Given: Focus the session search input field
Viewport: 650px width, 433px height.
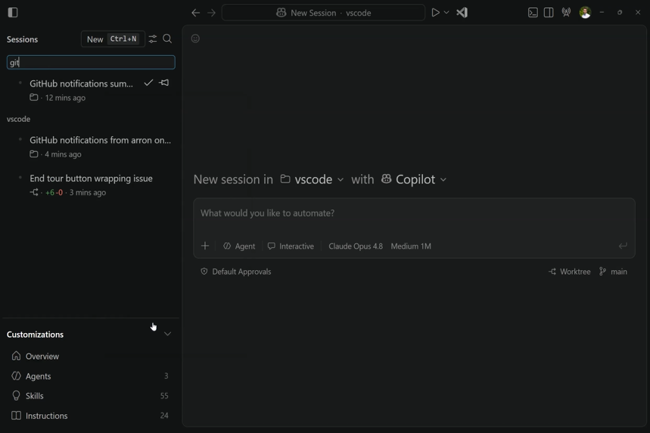Looking at the screenshot, I should [91, 63].
